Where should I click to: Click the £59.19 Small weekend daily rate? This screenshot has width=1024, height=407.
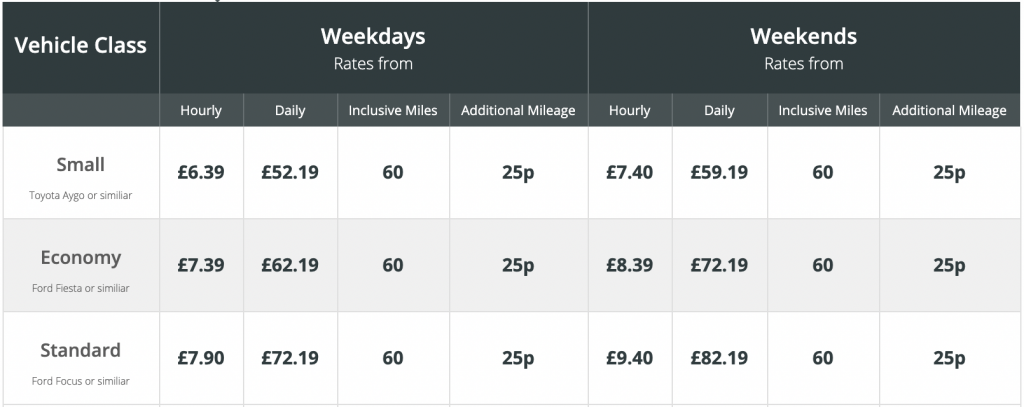[x=719, y=172]
